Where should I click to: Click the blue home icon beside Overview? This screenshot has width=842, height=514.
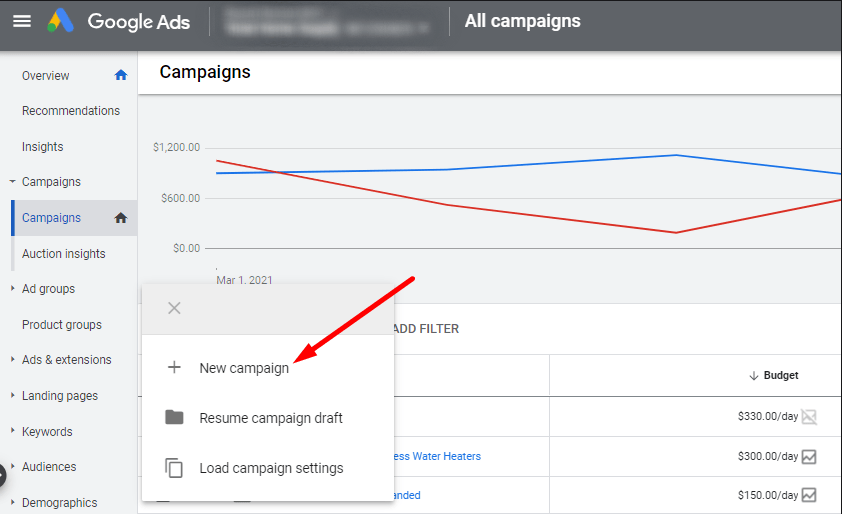121,75
